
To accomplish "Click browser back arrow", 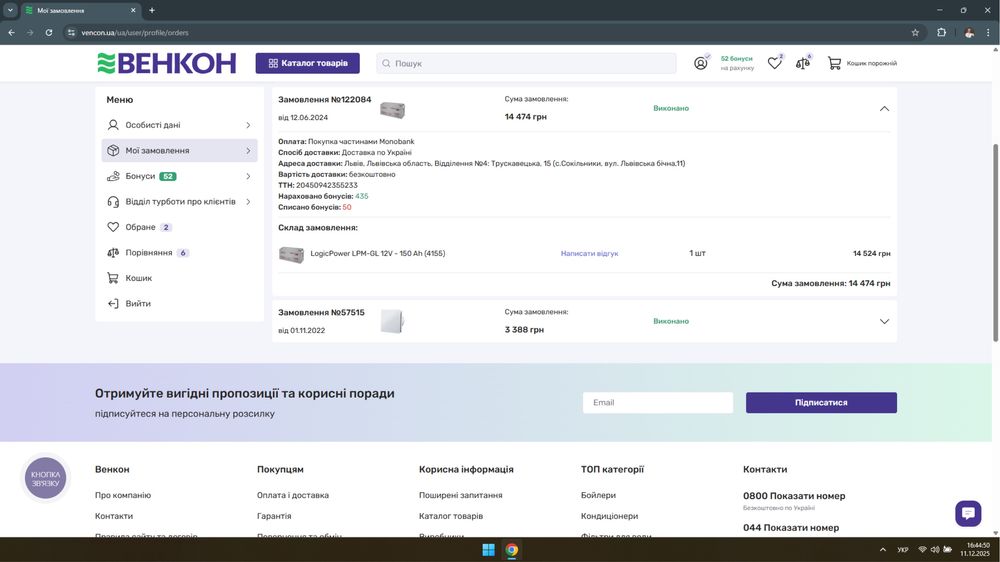I will point(11,33).
